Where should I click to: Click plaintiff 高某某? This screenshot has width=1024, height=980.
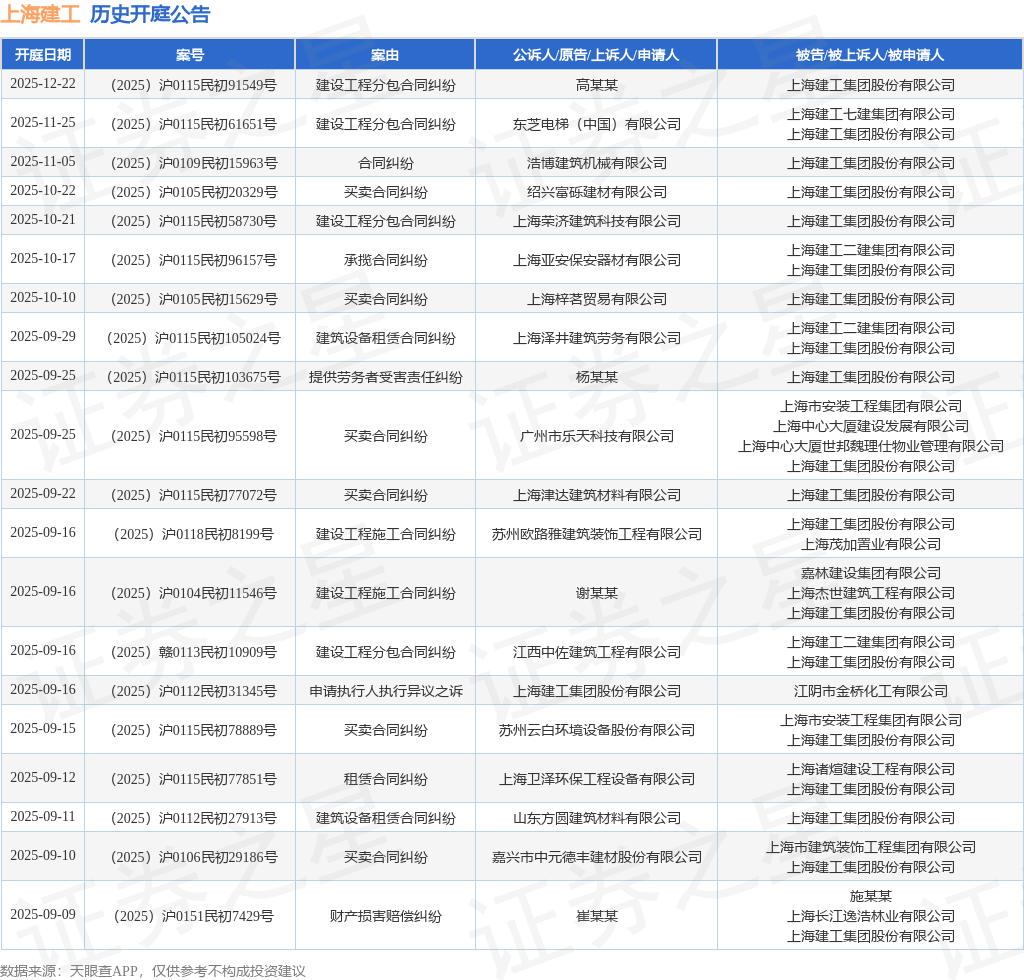[x=597, y=85]
